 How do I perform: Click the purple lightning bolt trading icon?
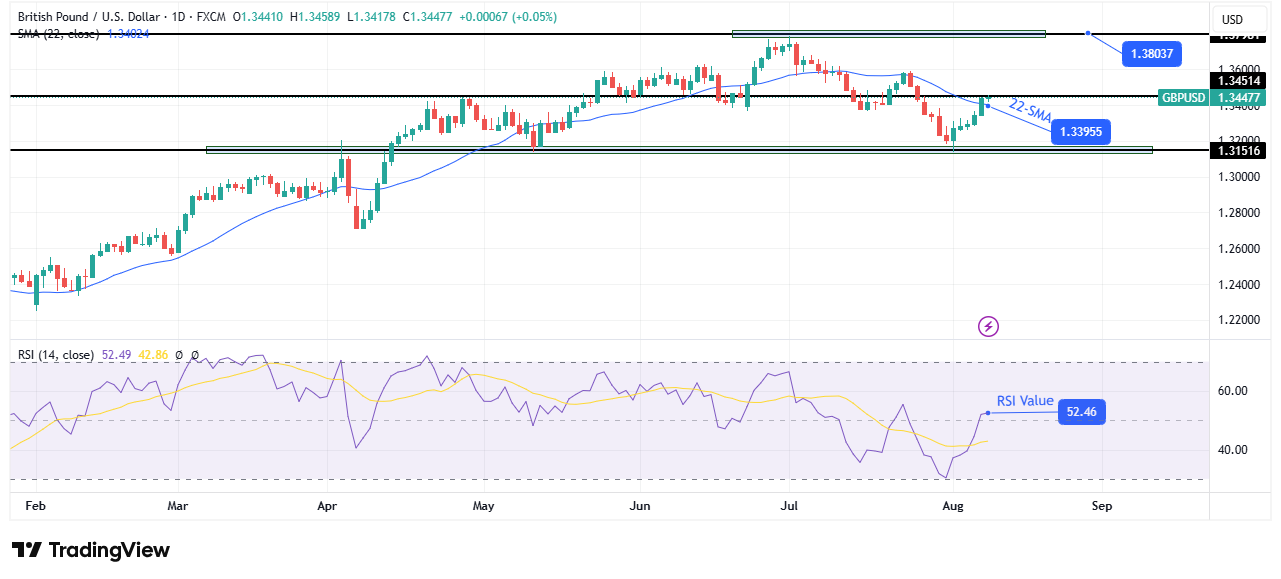coord(987,327)
